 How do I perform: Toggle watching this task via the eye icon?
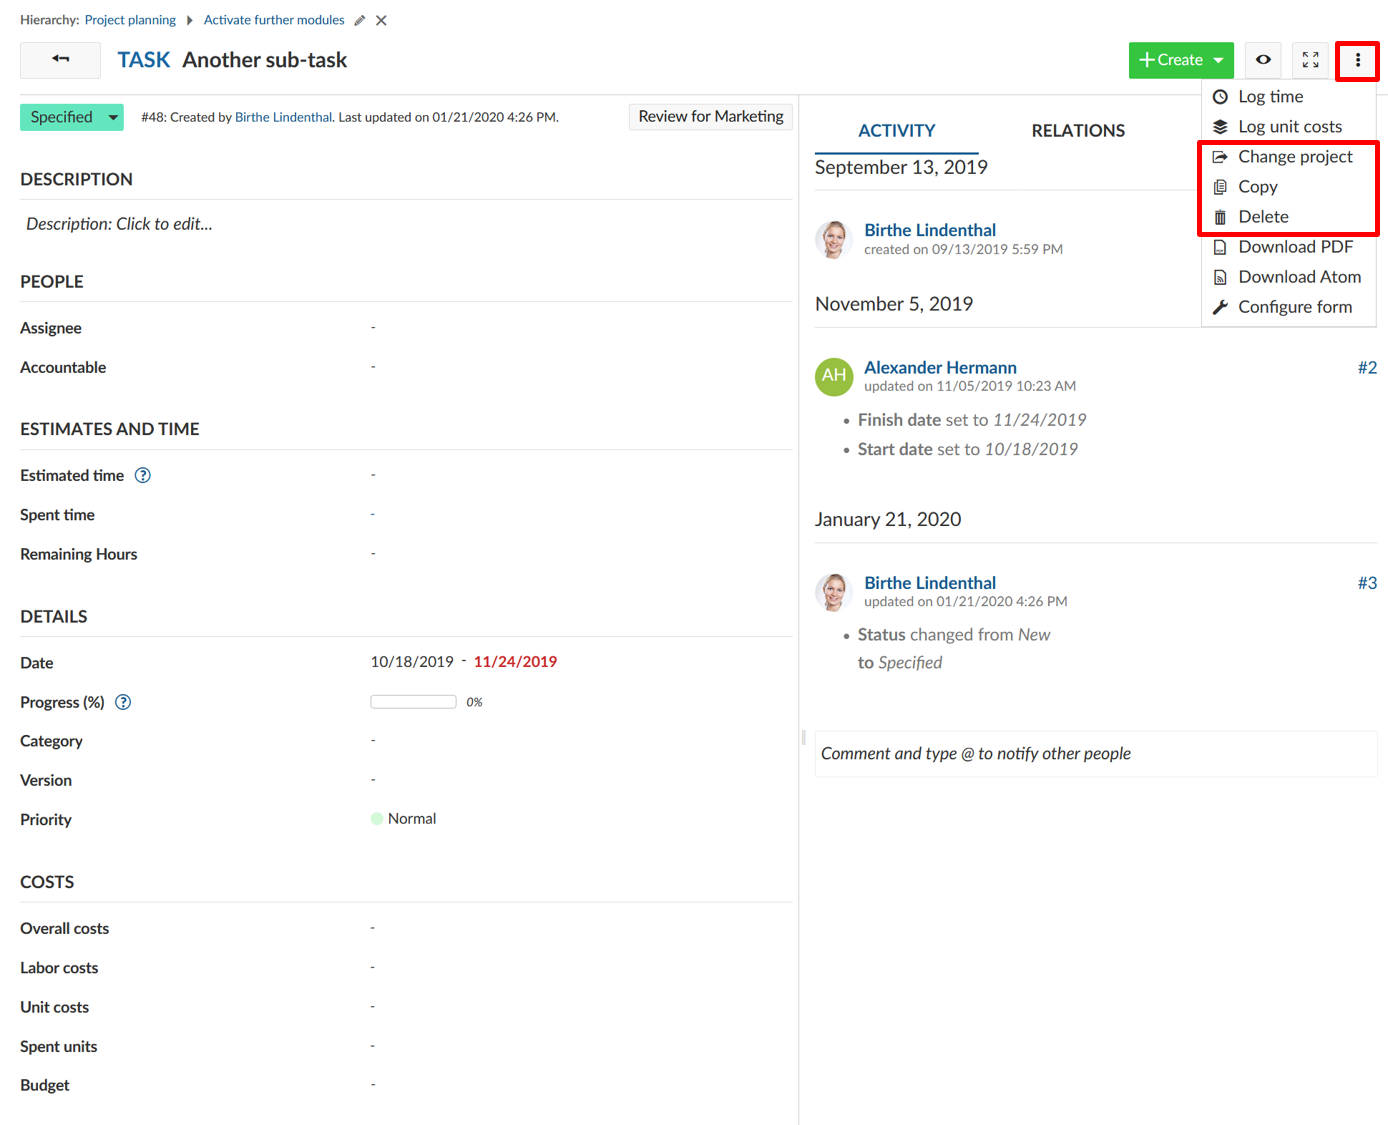click(1262, 60)
